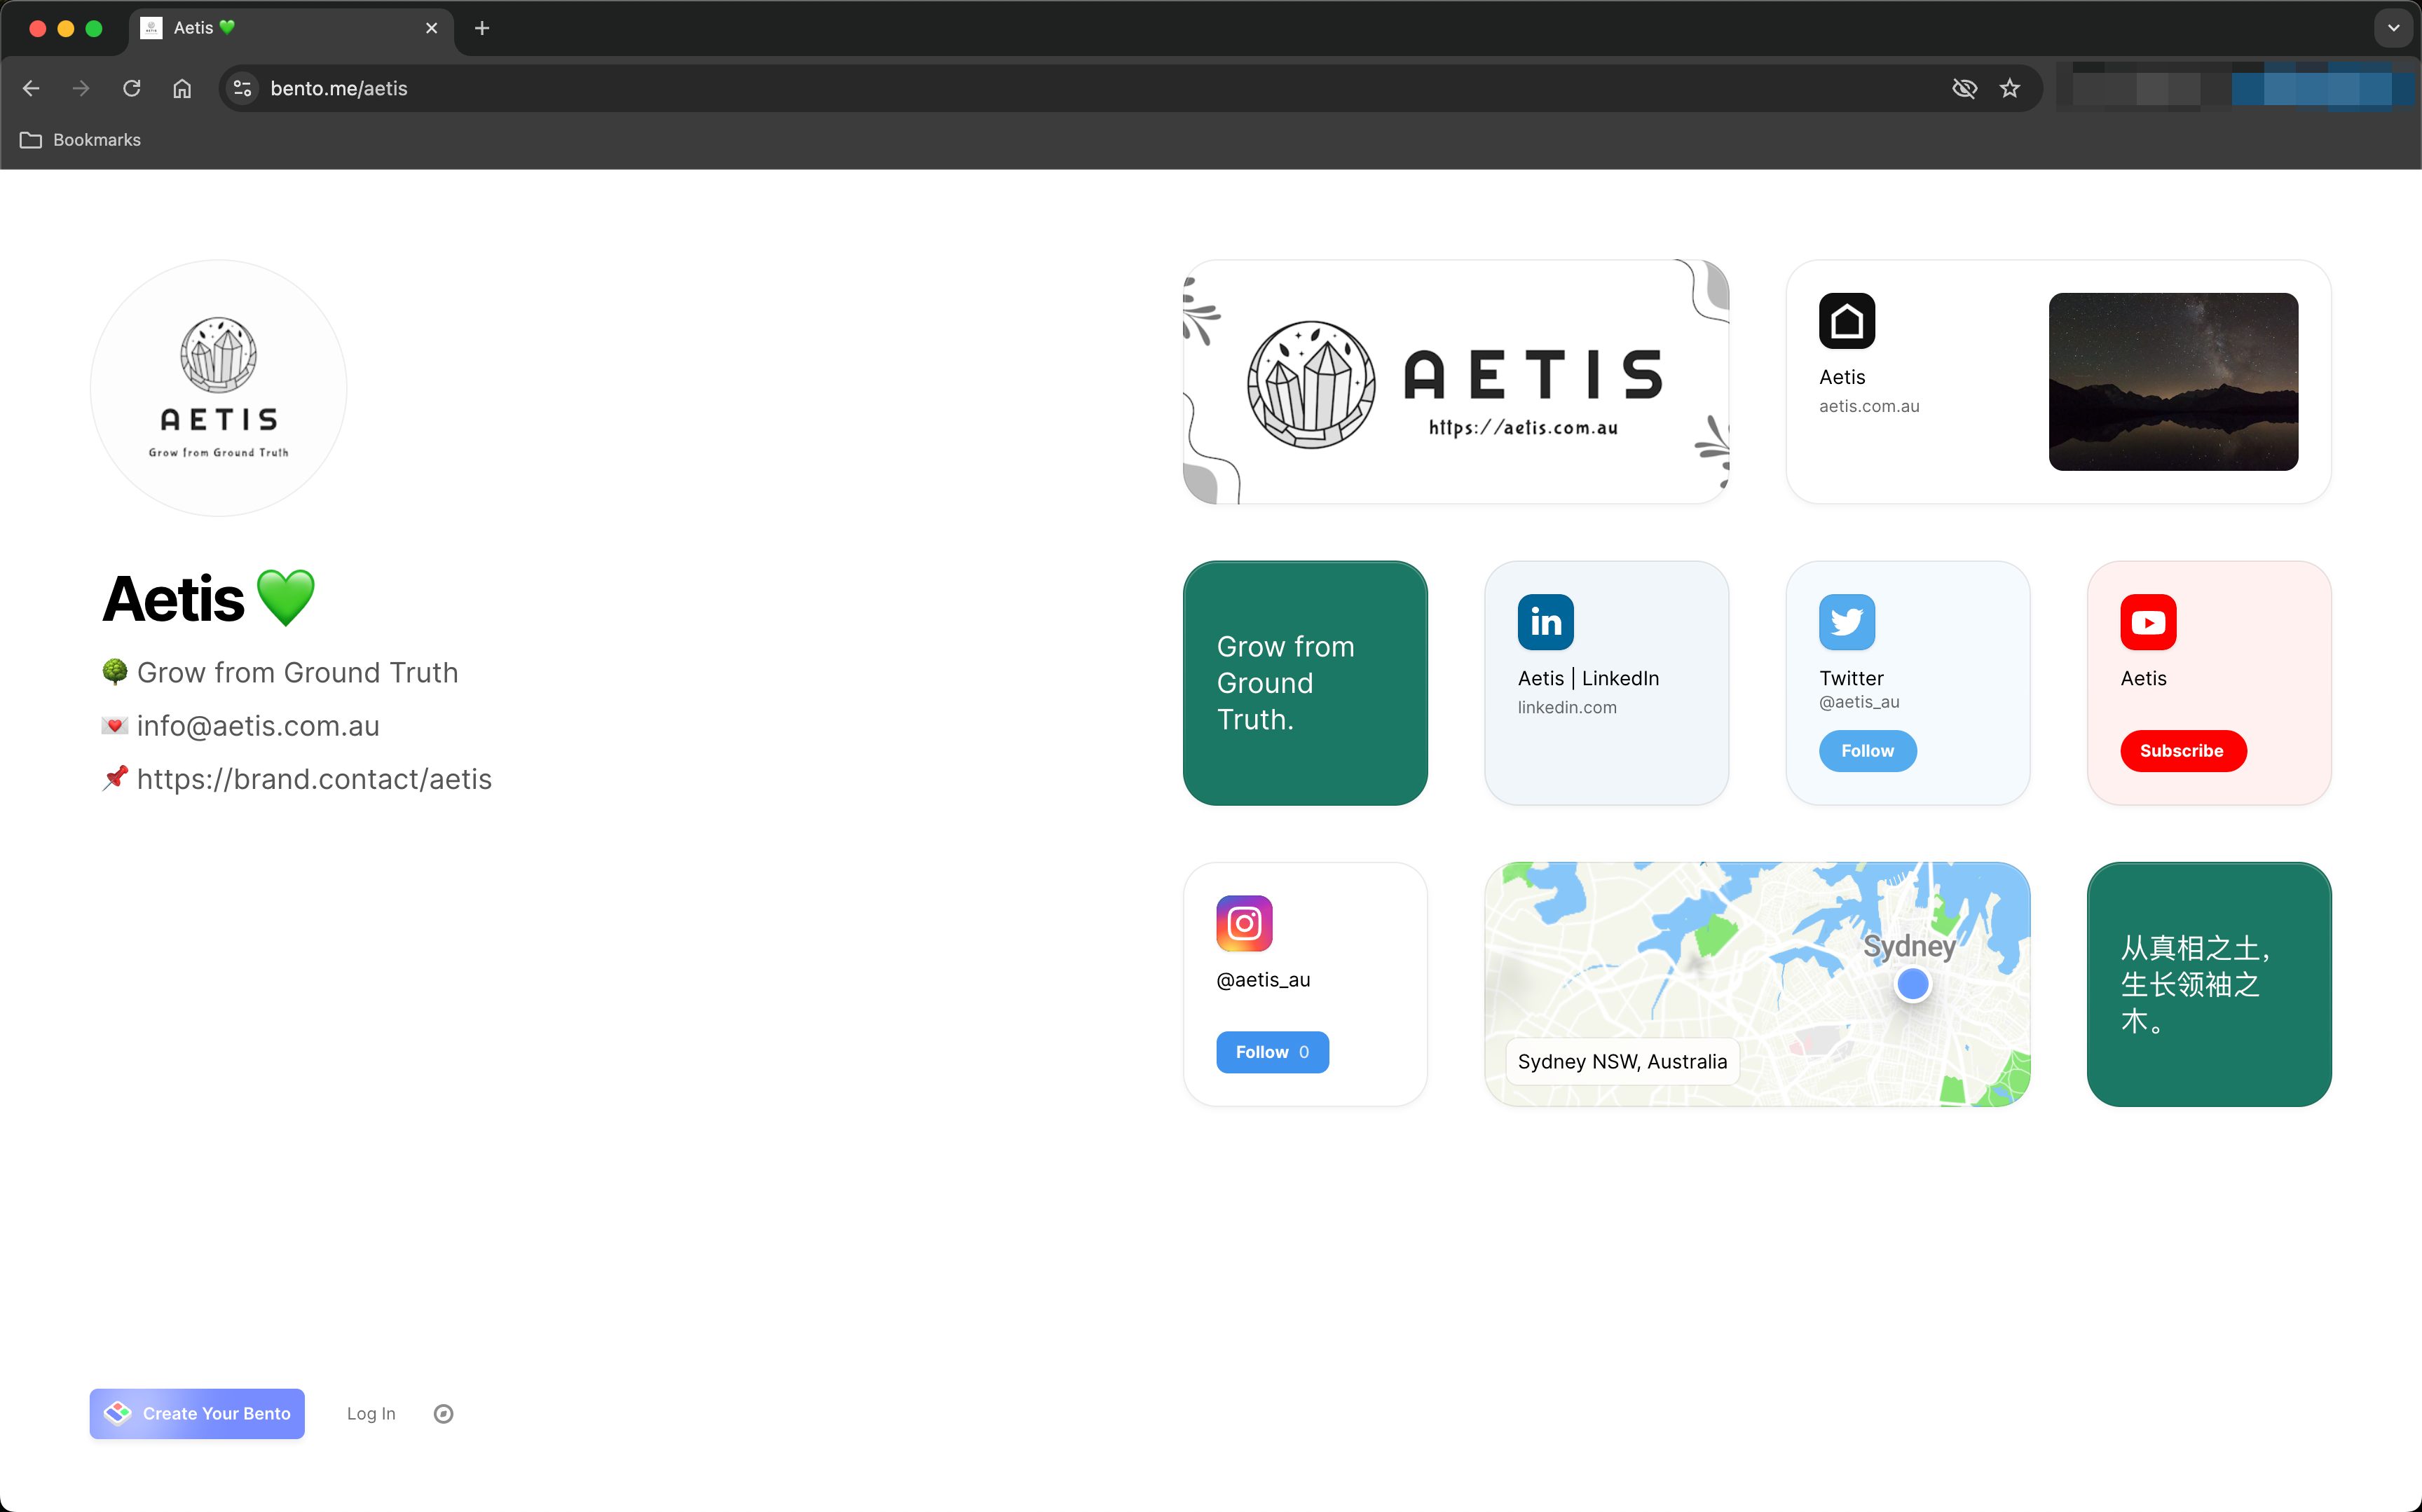2422x1512 pixels.
Task: Open site information controls in address bar
Action: coord(242,88)
